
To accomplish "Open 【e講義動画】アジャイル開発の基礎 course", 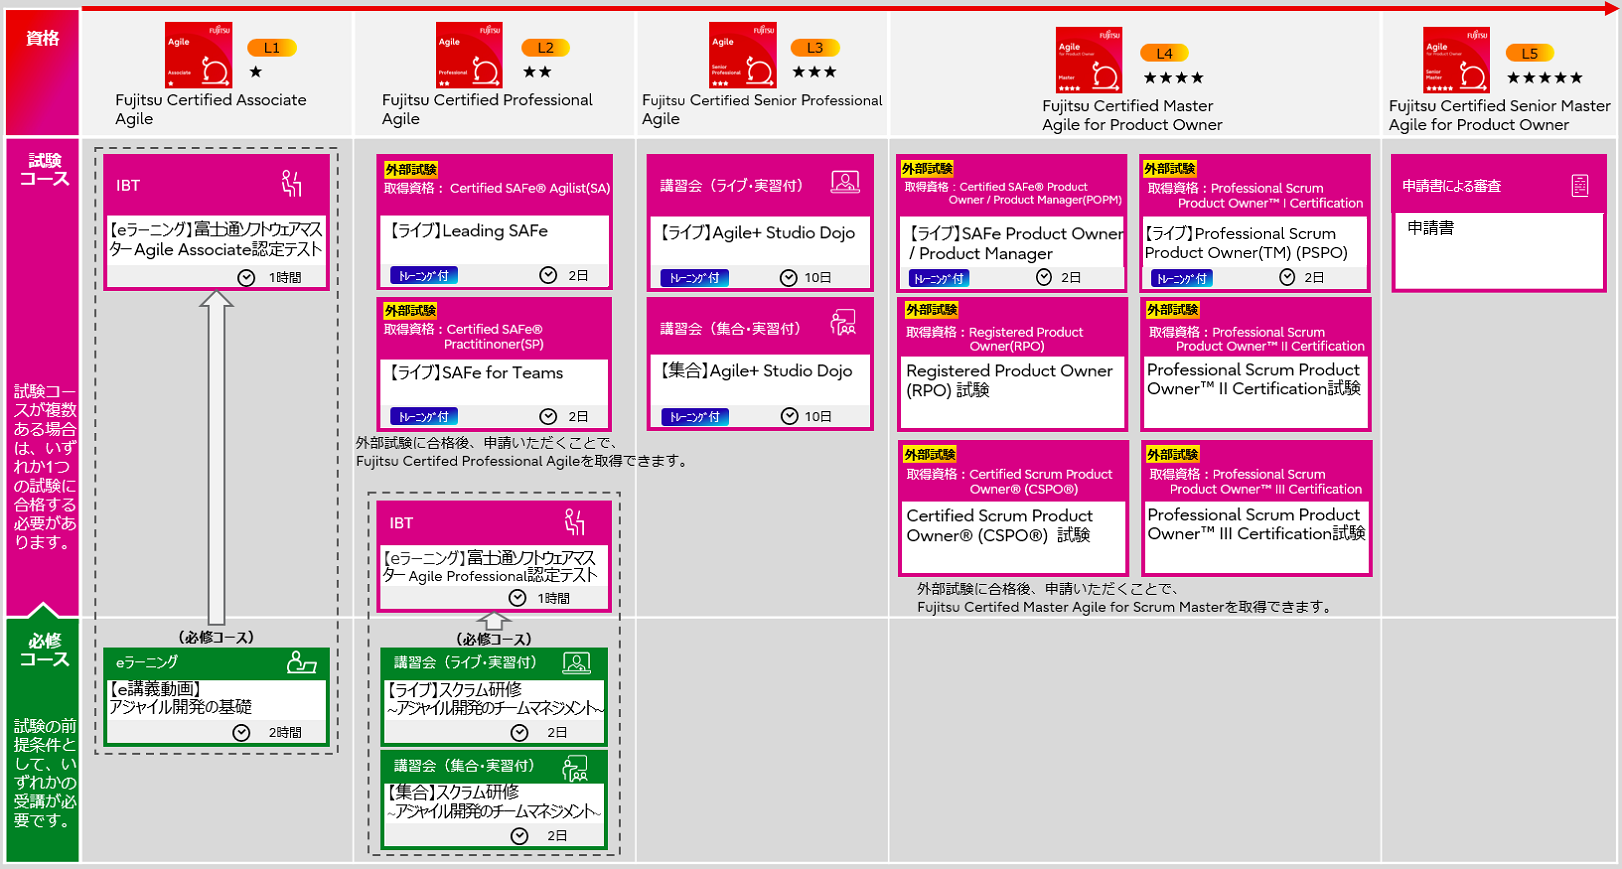I will [x=180, y=698].
